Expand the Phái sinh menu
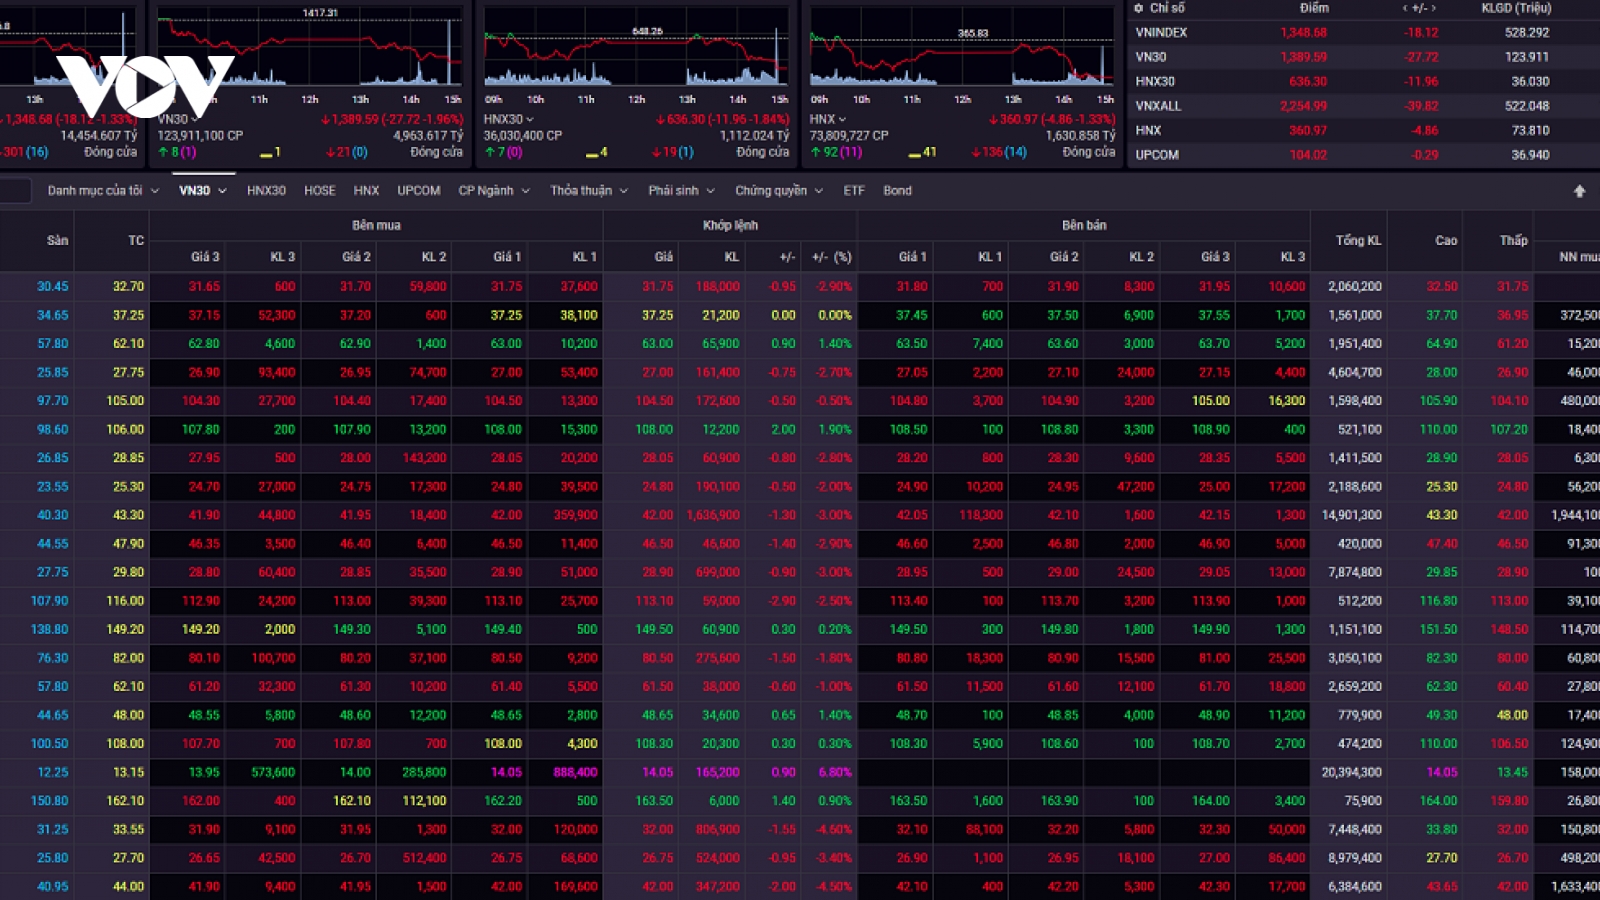1600x900 pixels. pyautogui.click(x=681, y=190)
